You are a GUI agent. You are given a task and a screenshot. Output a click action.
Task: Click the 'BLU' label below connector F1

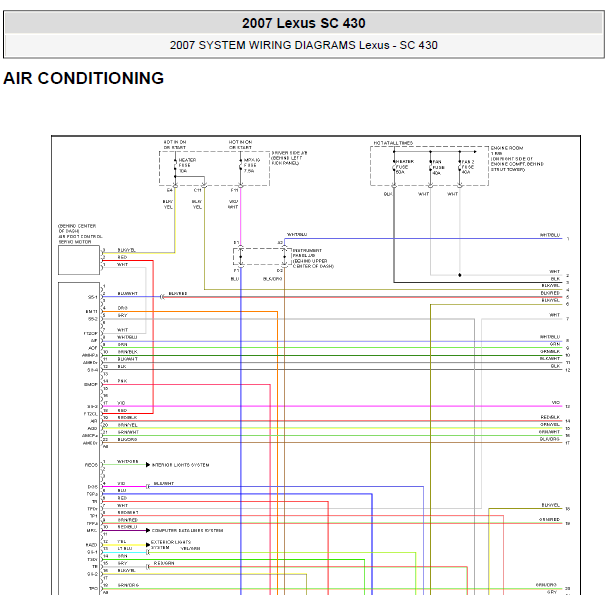click(235, 279)
